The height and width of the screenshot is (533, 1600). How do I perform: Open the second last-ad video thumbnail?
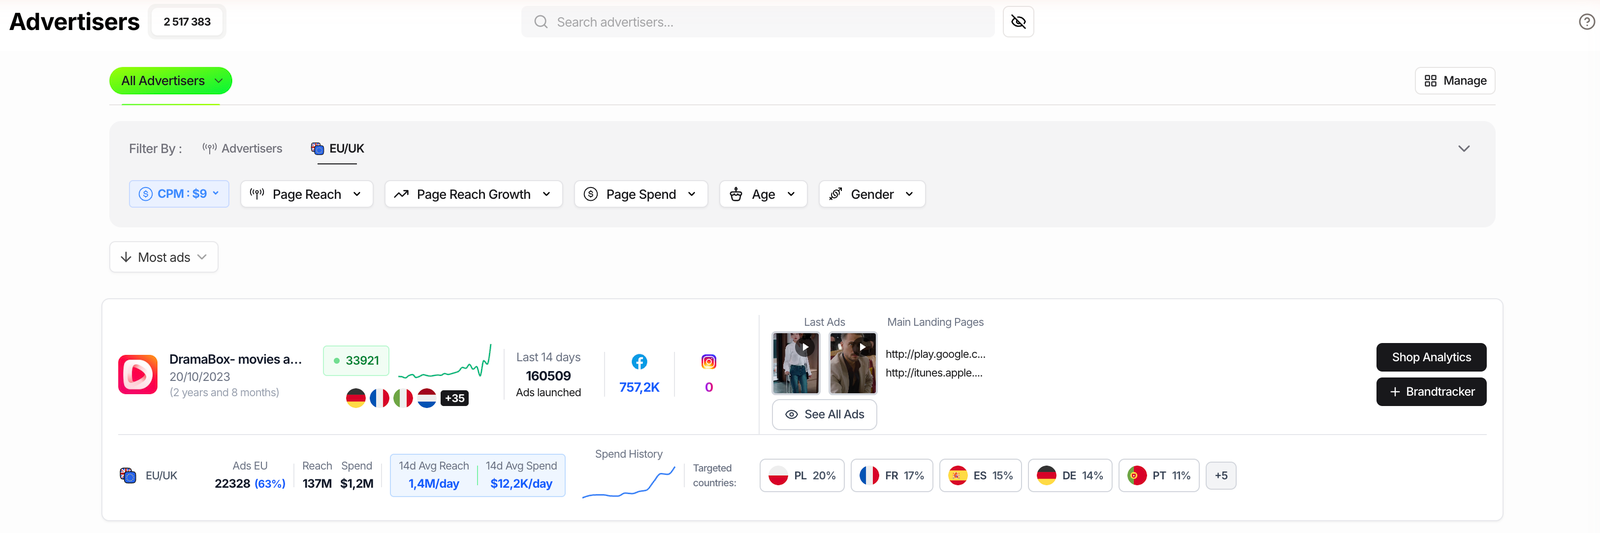tap(853, 363)
